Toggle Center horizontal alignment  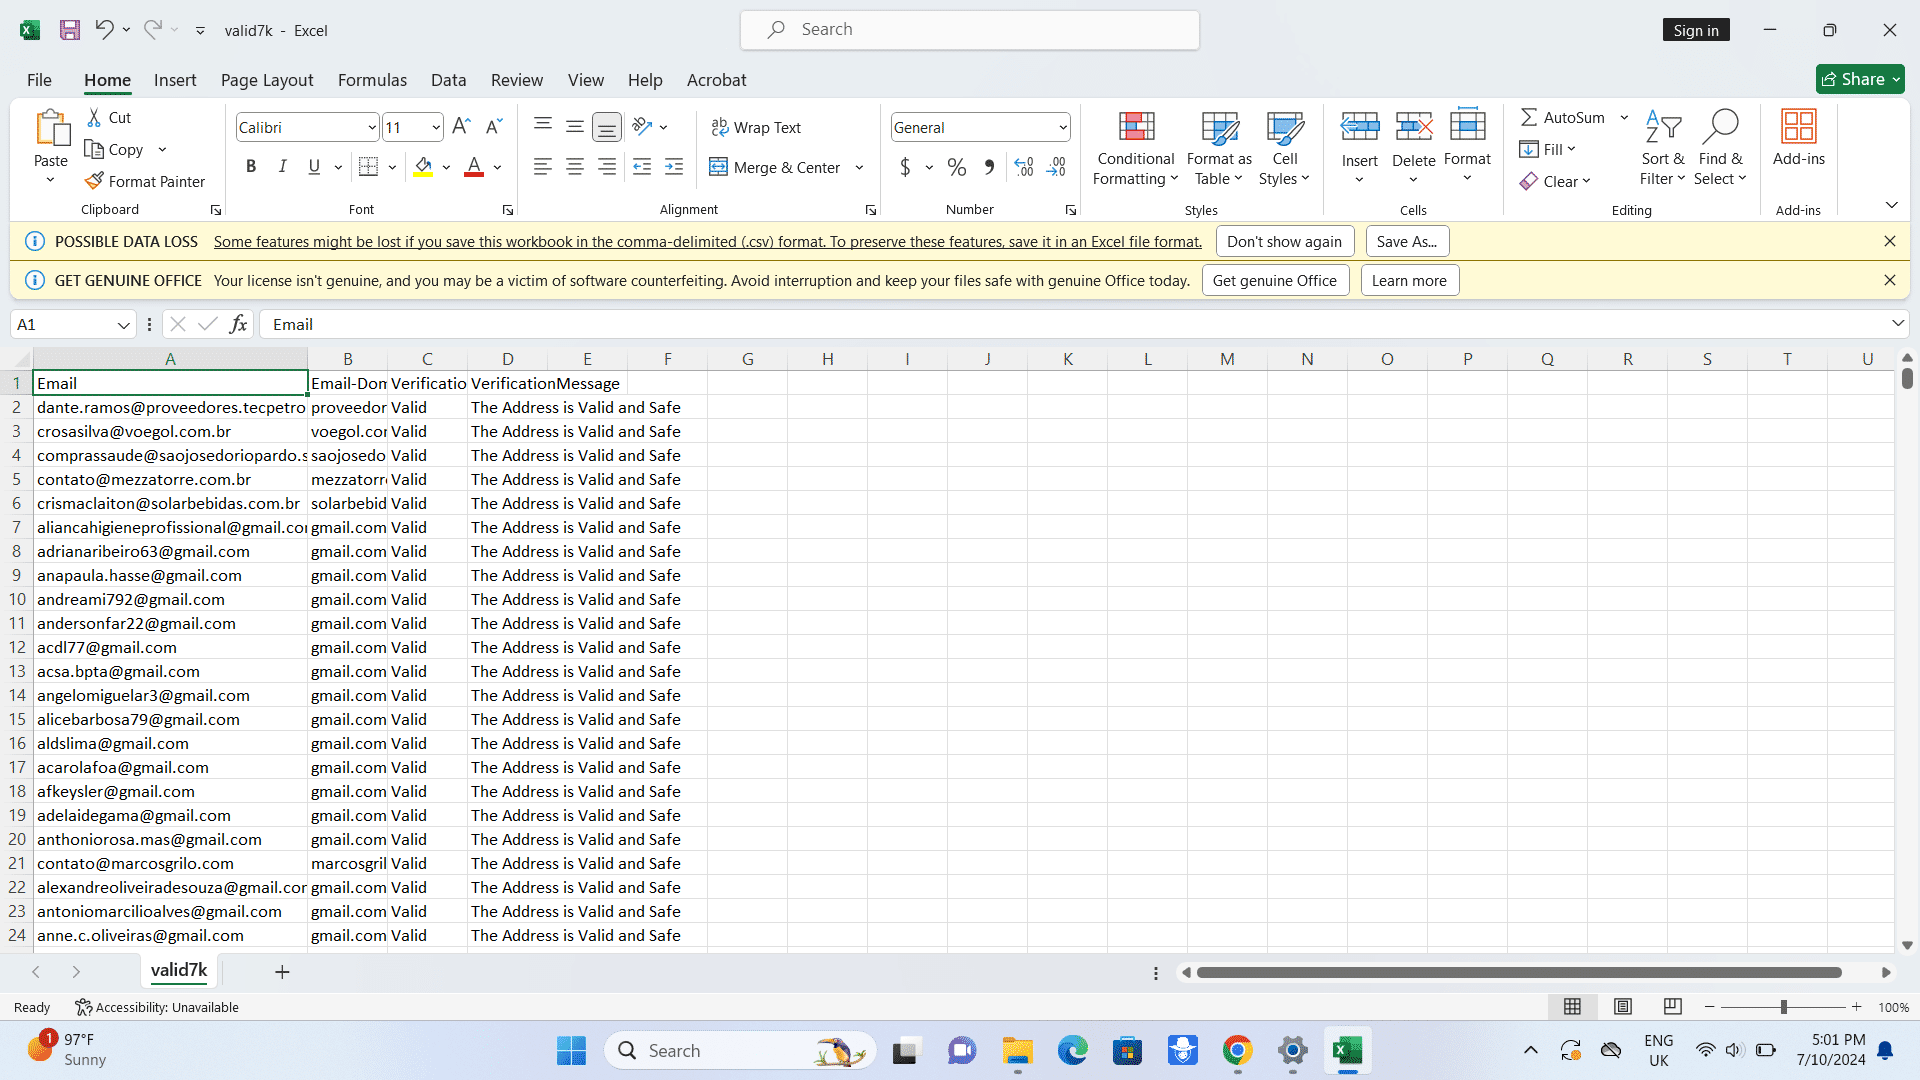pos(575,167)
